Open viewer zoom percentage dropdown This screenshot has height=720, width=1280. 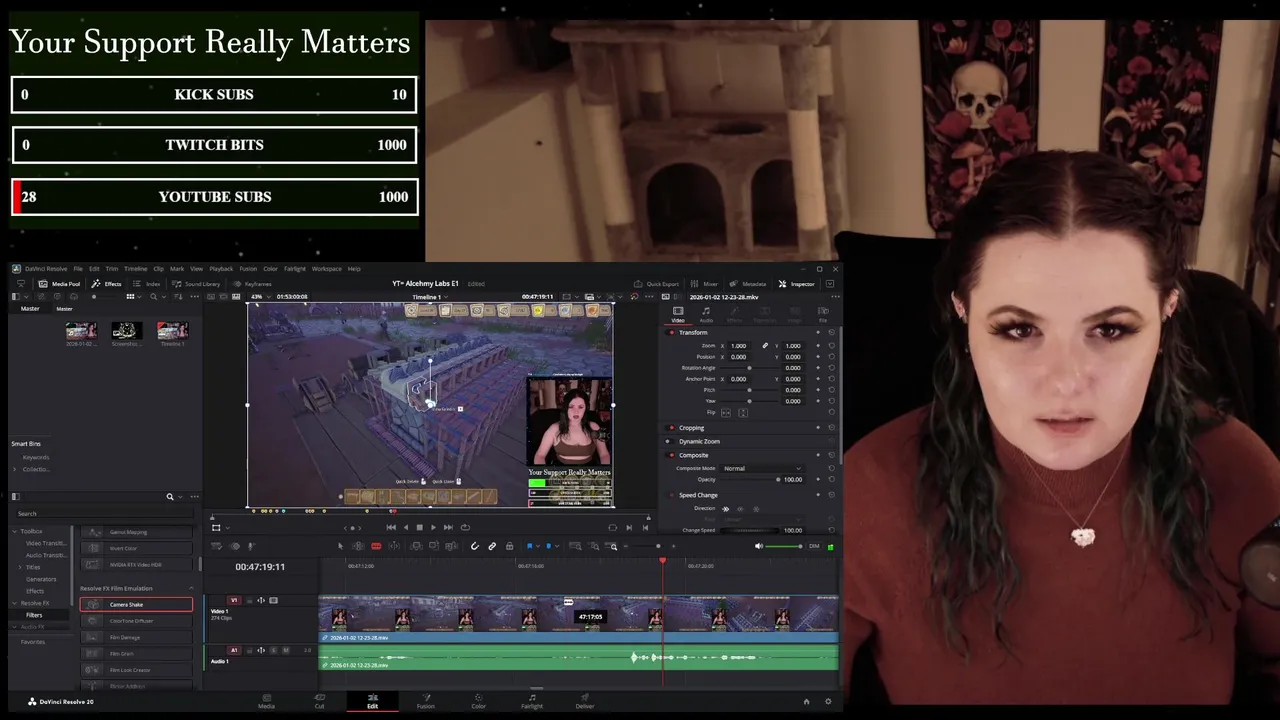pos(259,297)
